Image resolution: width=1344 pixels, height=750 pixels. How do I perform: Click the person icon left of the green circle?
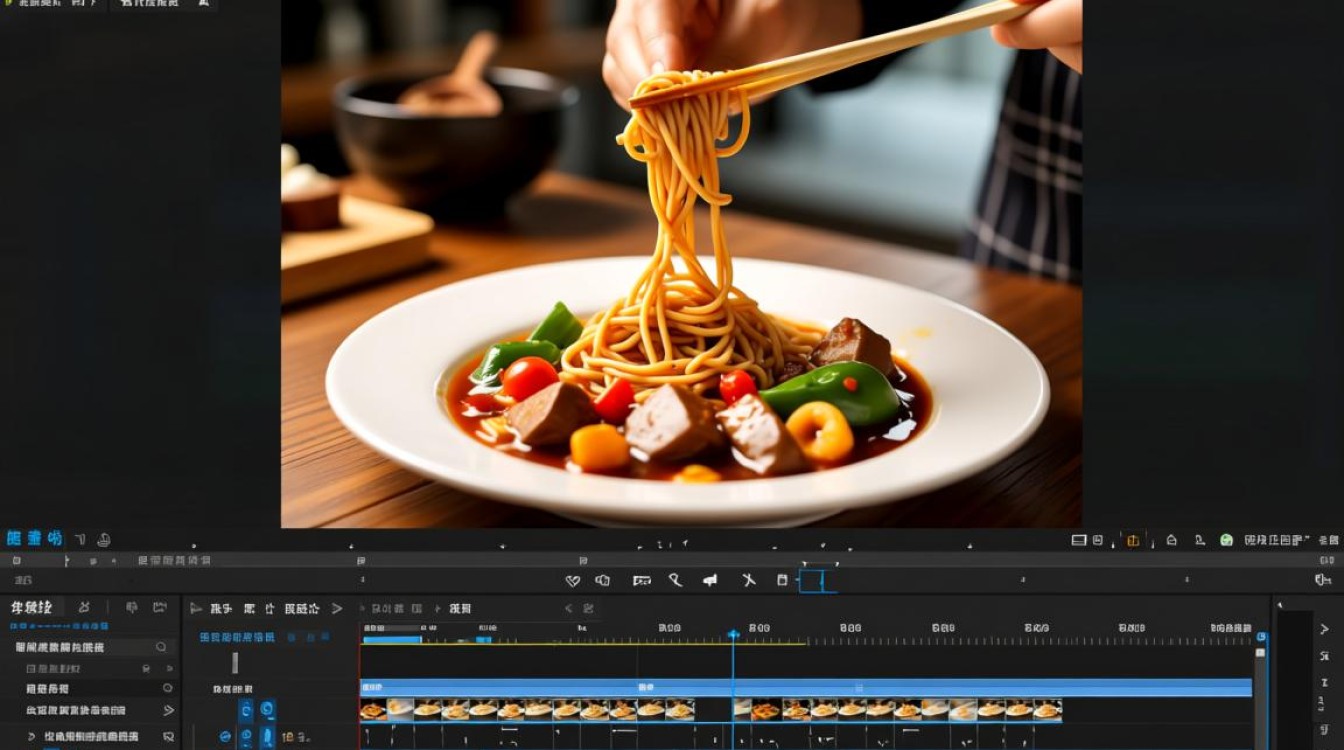coord(1200,540)
